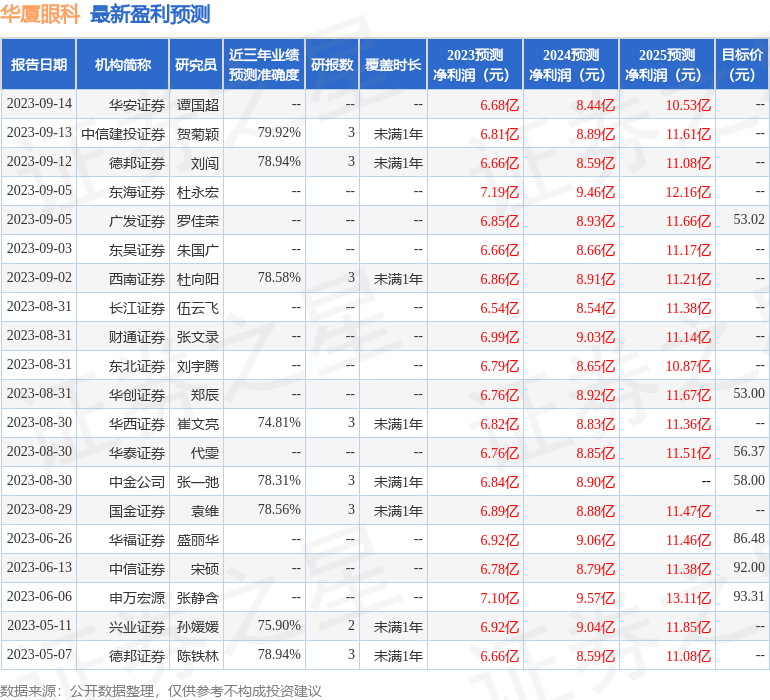Click target price 58.00
Screen dimensions: 770x700
coord(749,480)
